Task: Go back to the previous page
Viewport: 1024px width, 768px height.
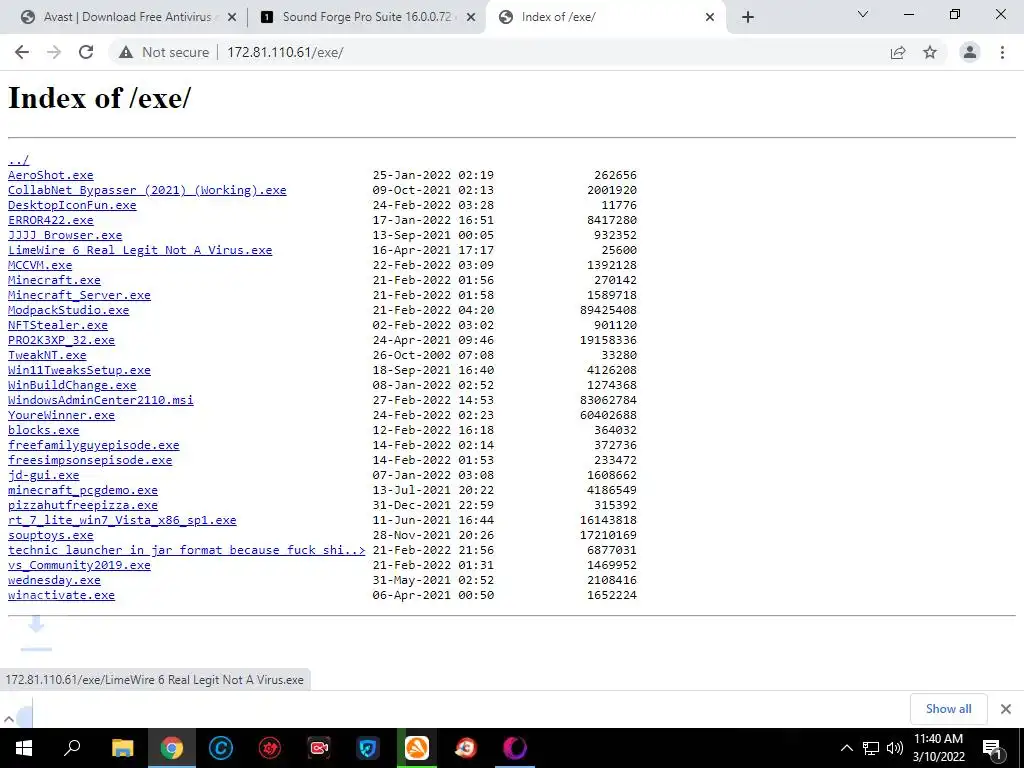Action: (x=22, y=52)
